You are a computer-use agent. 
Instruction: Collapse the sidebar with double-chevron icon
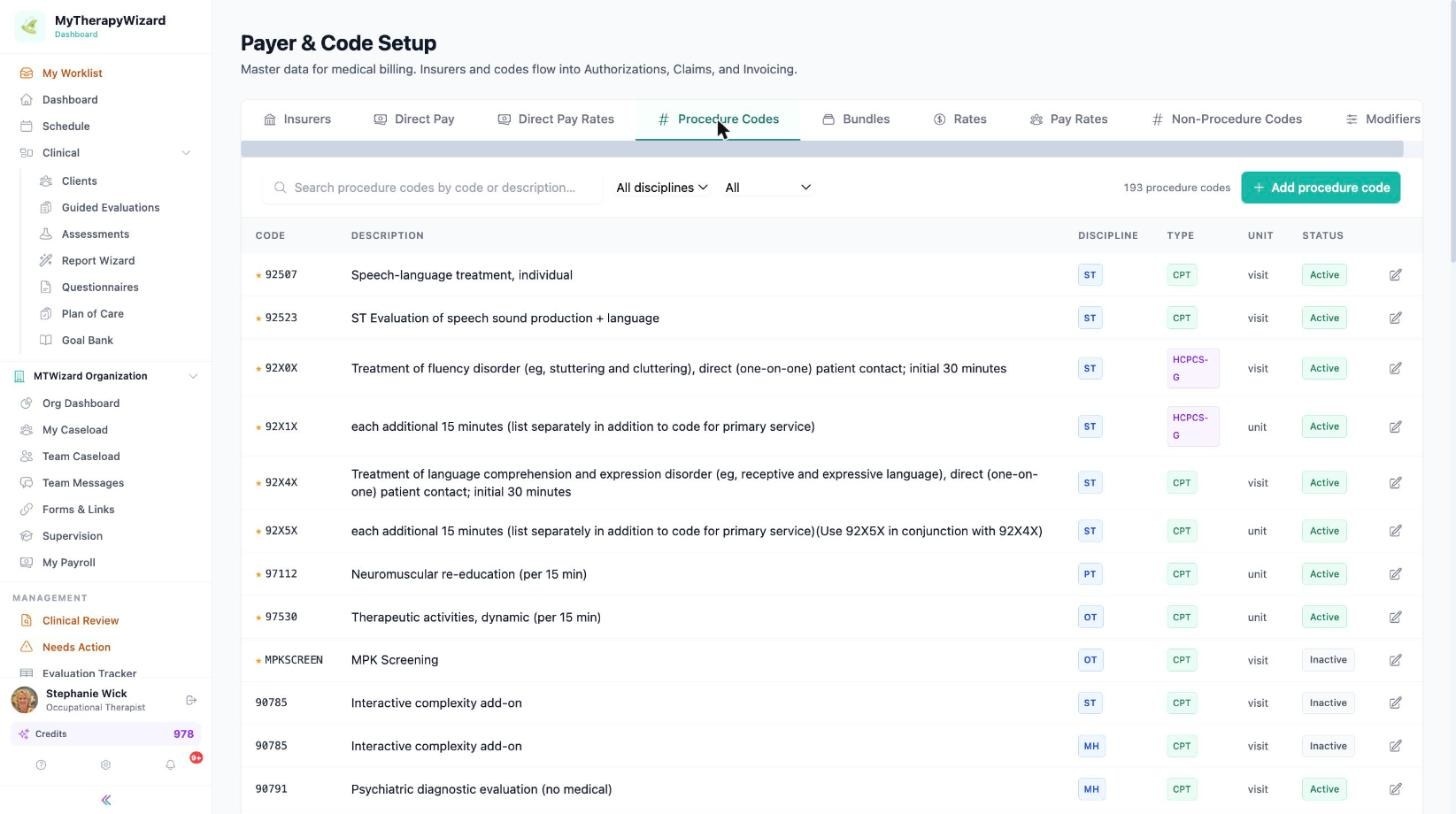click(106, 800)
